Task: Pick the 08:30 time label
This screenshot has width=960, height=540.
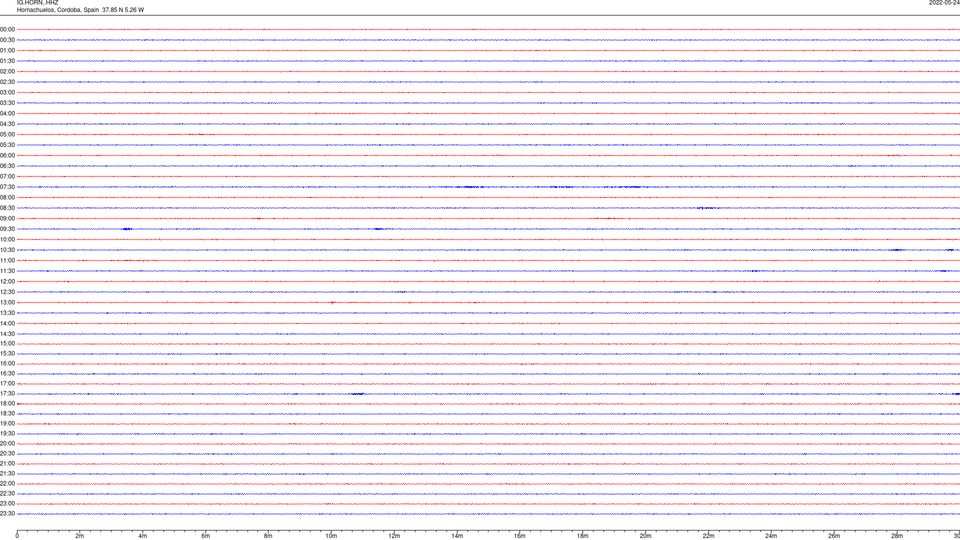Action: click(7, 208)
